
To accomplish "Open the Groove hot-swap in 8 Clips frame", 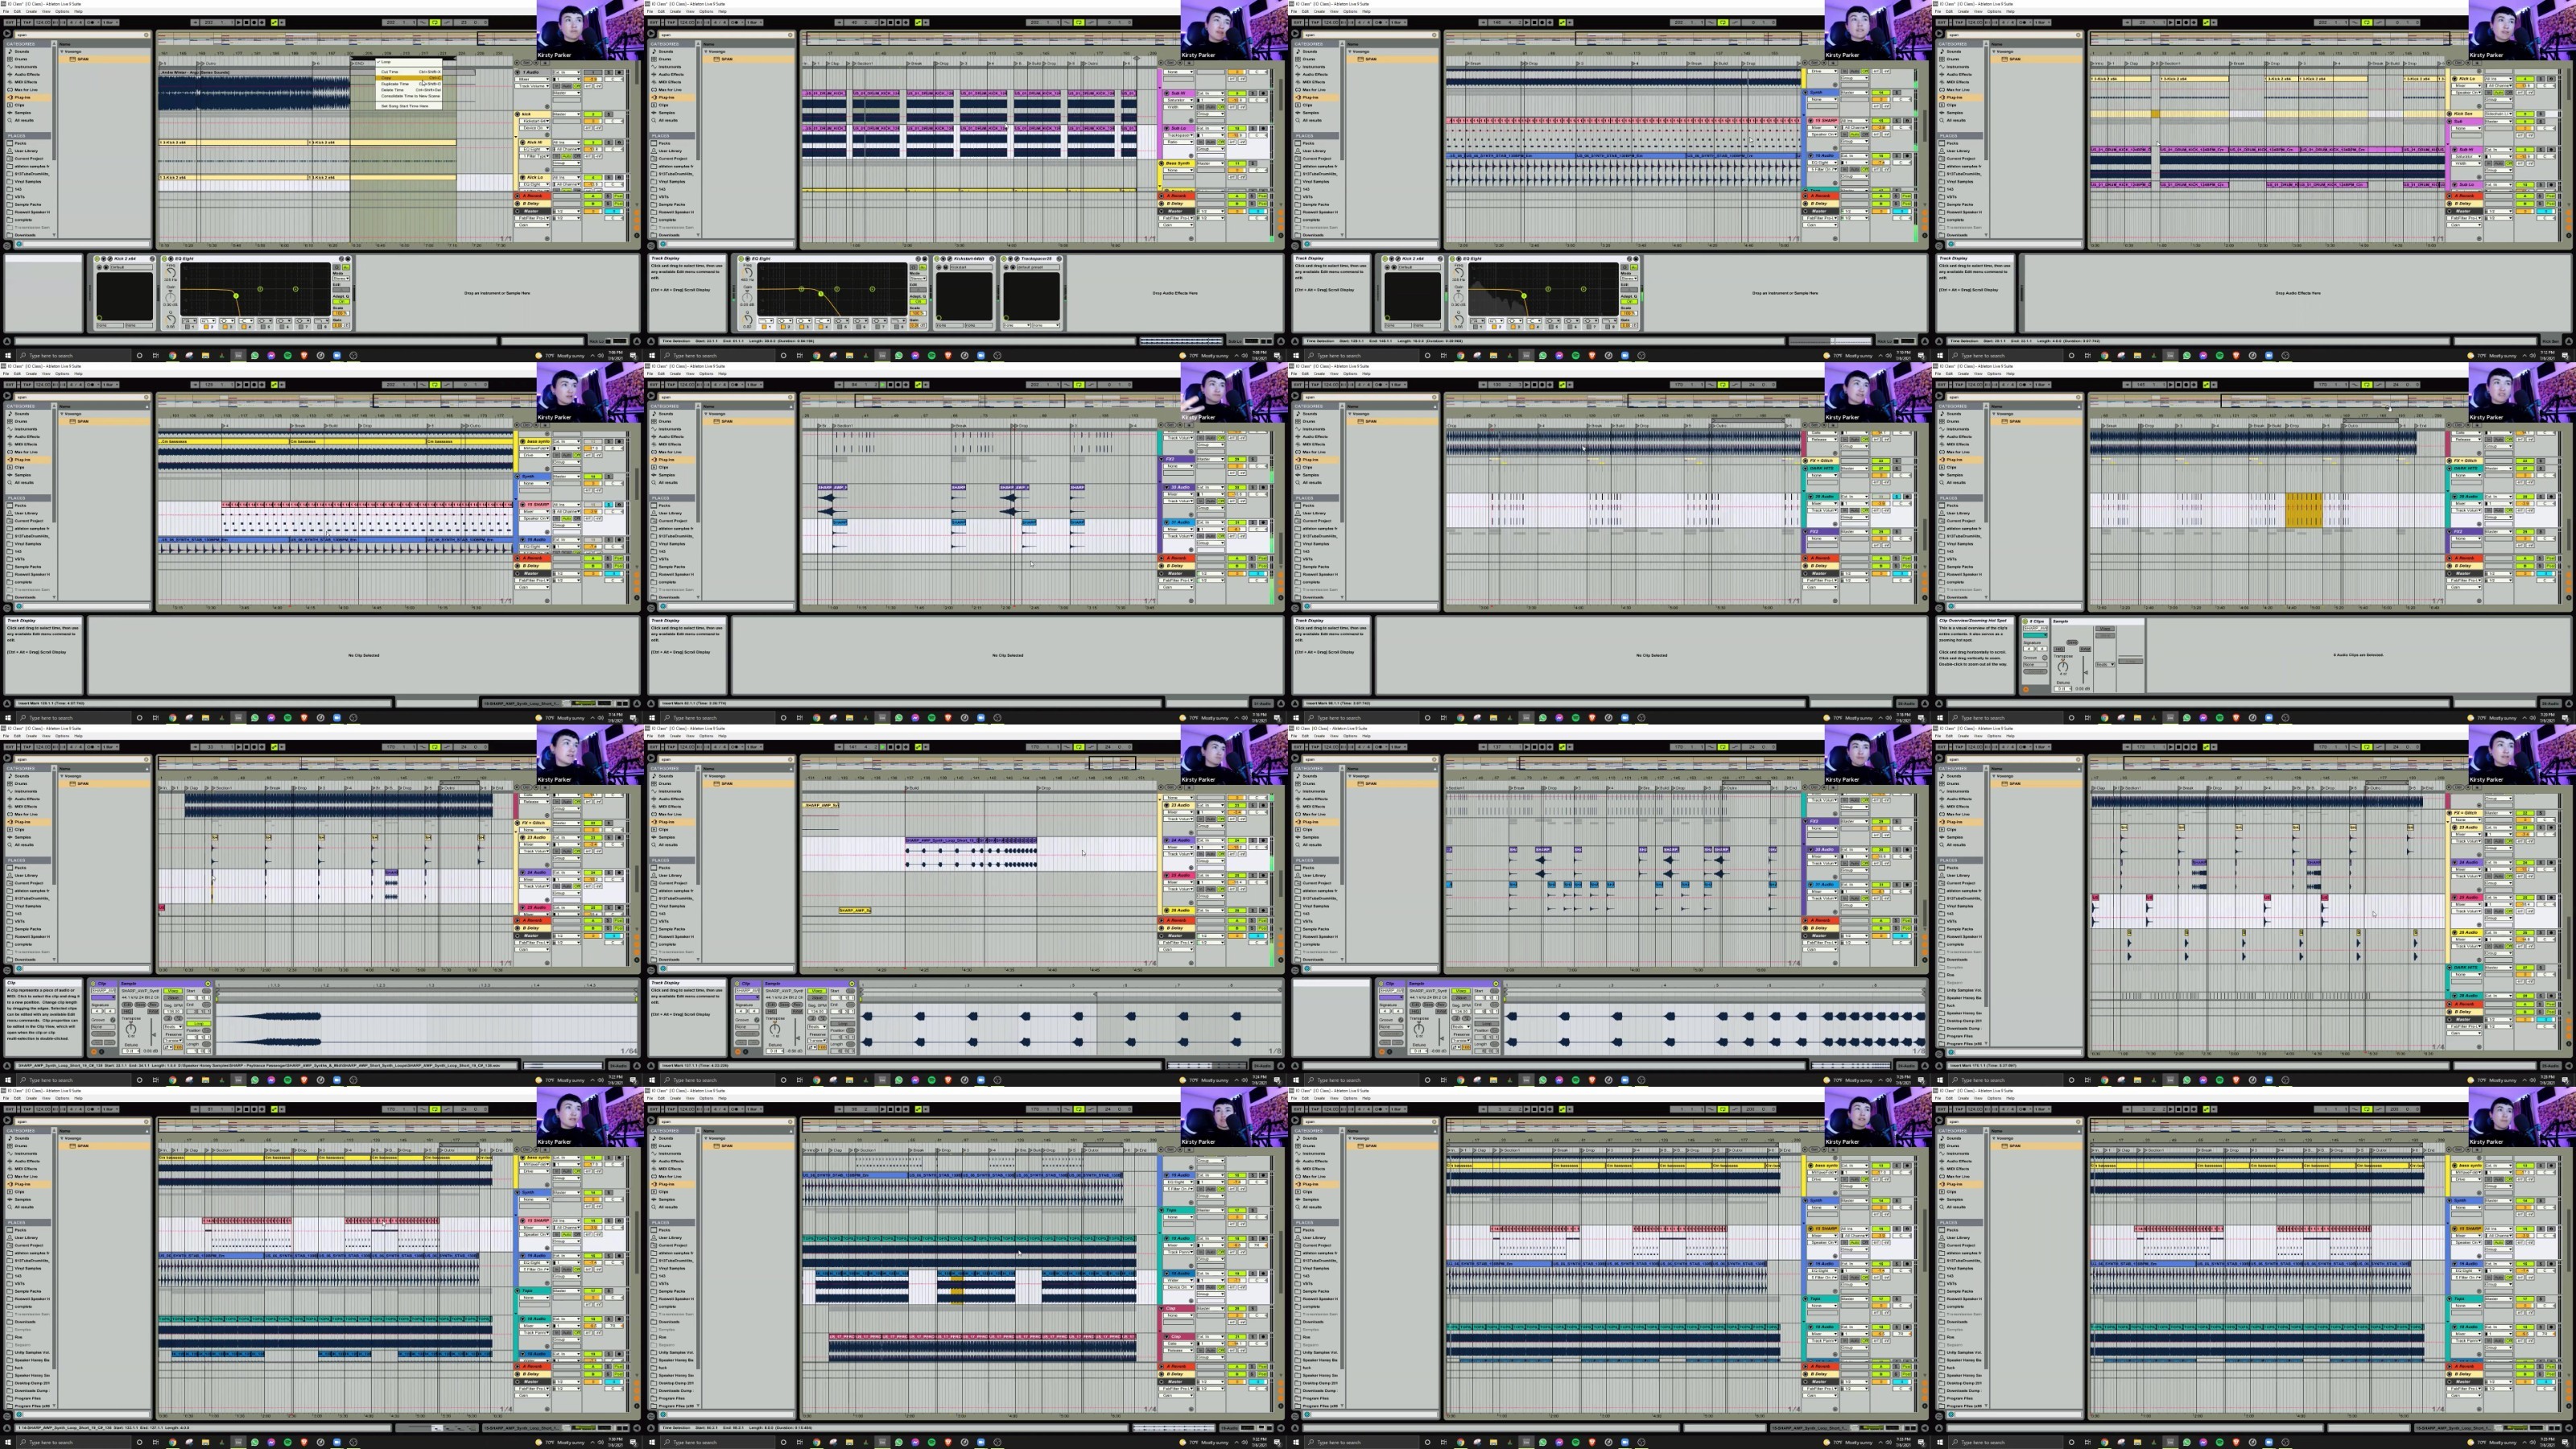I will click(x=2045, y=658).
